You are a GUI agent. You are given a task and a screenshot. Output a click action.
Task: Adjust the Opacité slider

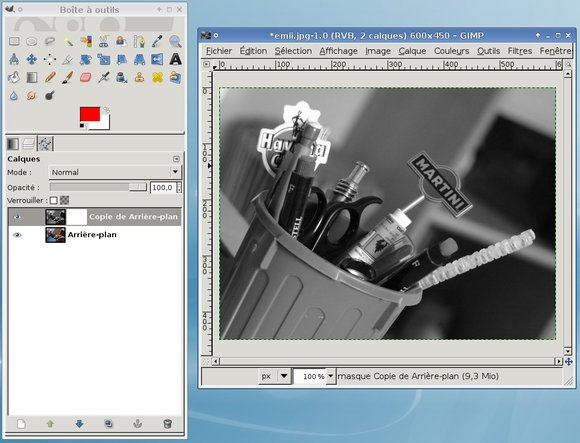pyautogui.click(x=98, y=187)
